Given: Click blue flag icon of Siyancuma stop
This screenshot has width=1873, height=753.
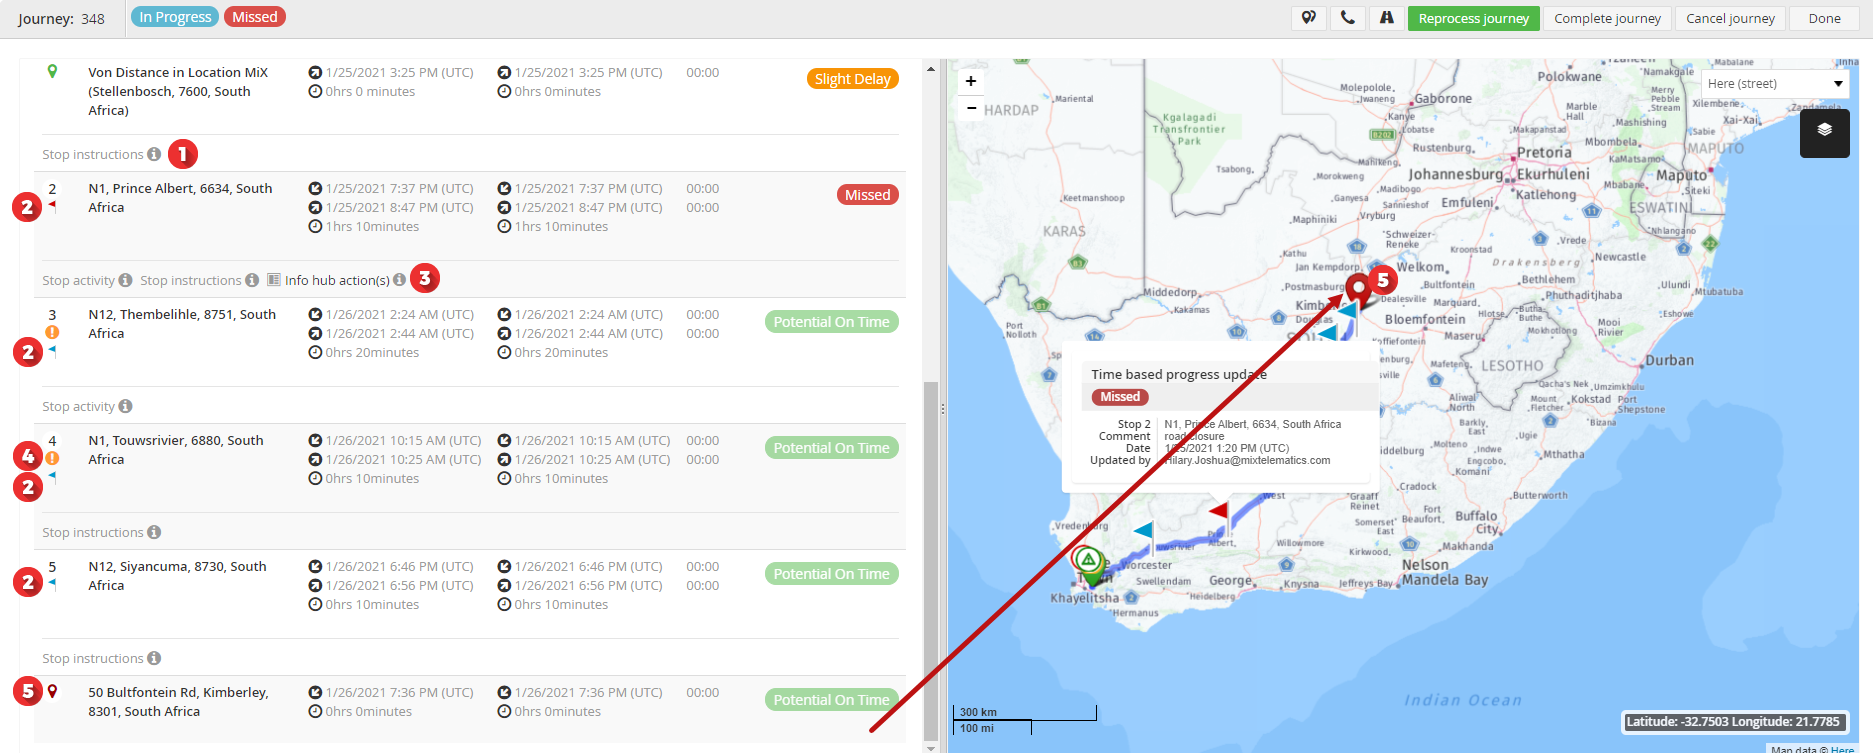Looking at the screenshot, I should pos(52,583).
